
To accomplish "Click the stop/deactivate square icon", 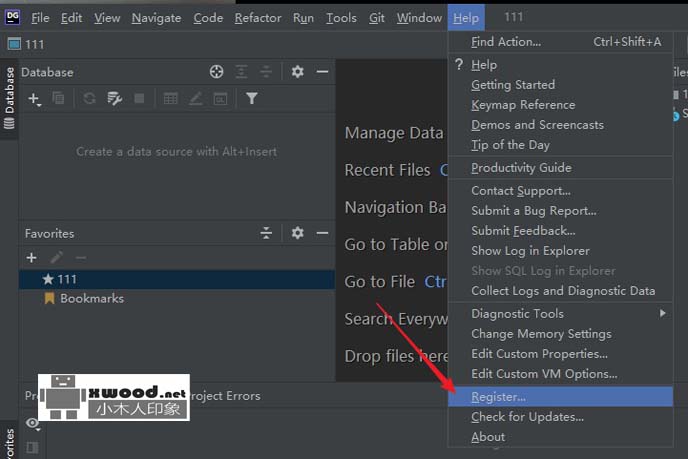I will pos(139,98).
